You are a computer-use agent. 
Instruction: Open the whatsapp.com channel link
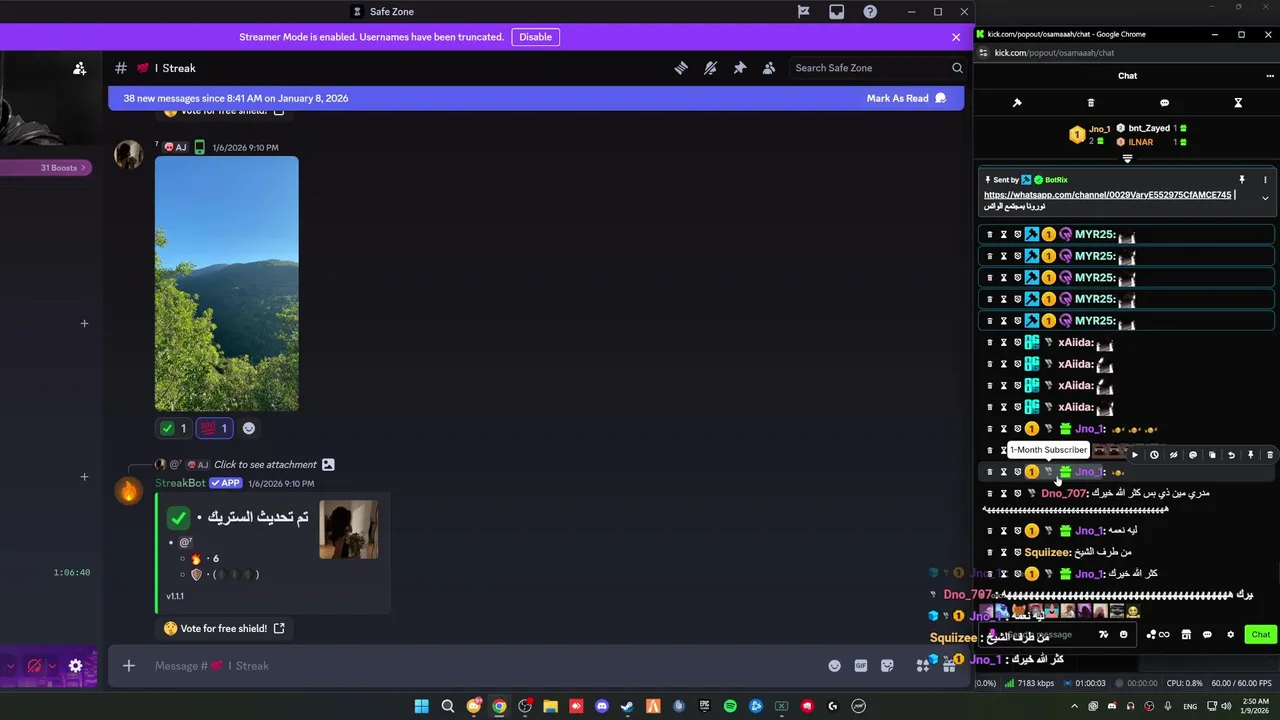click(1107, 195)
